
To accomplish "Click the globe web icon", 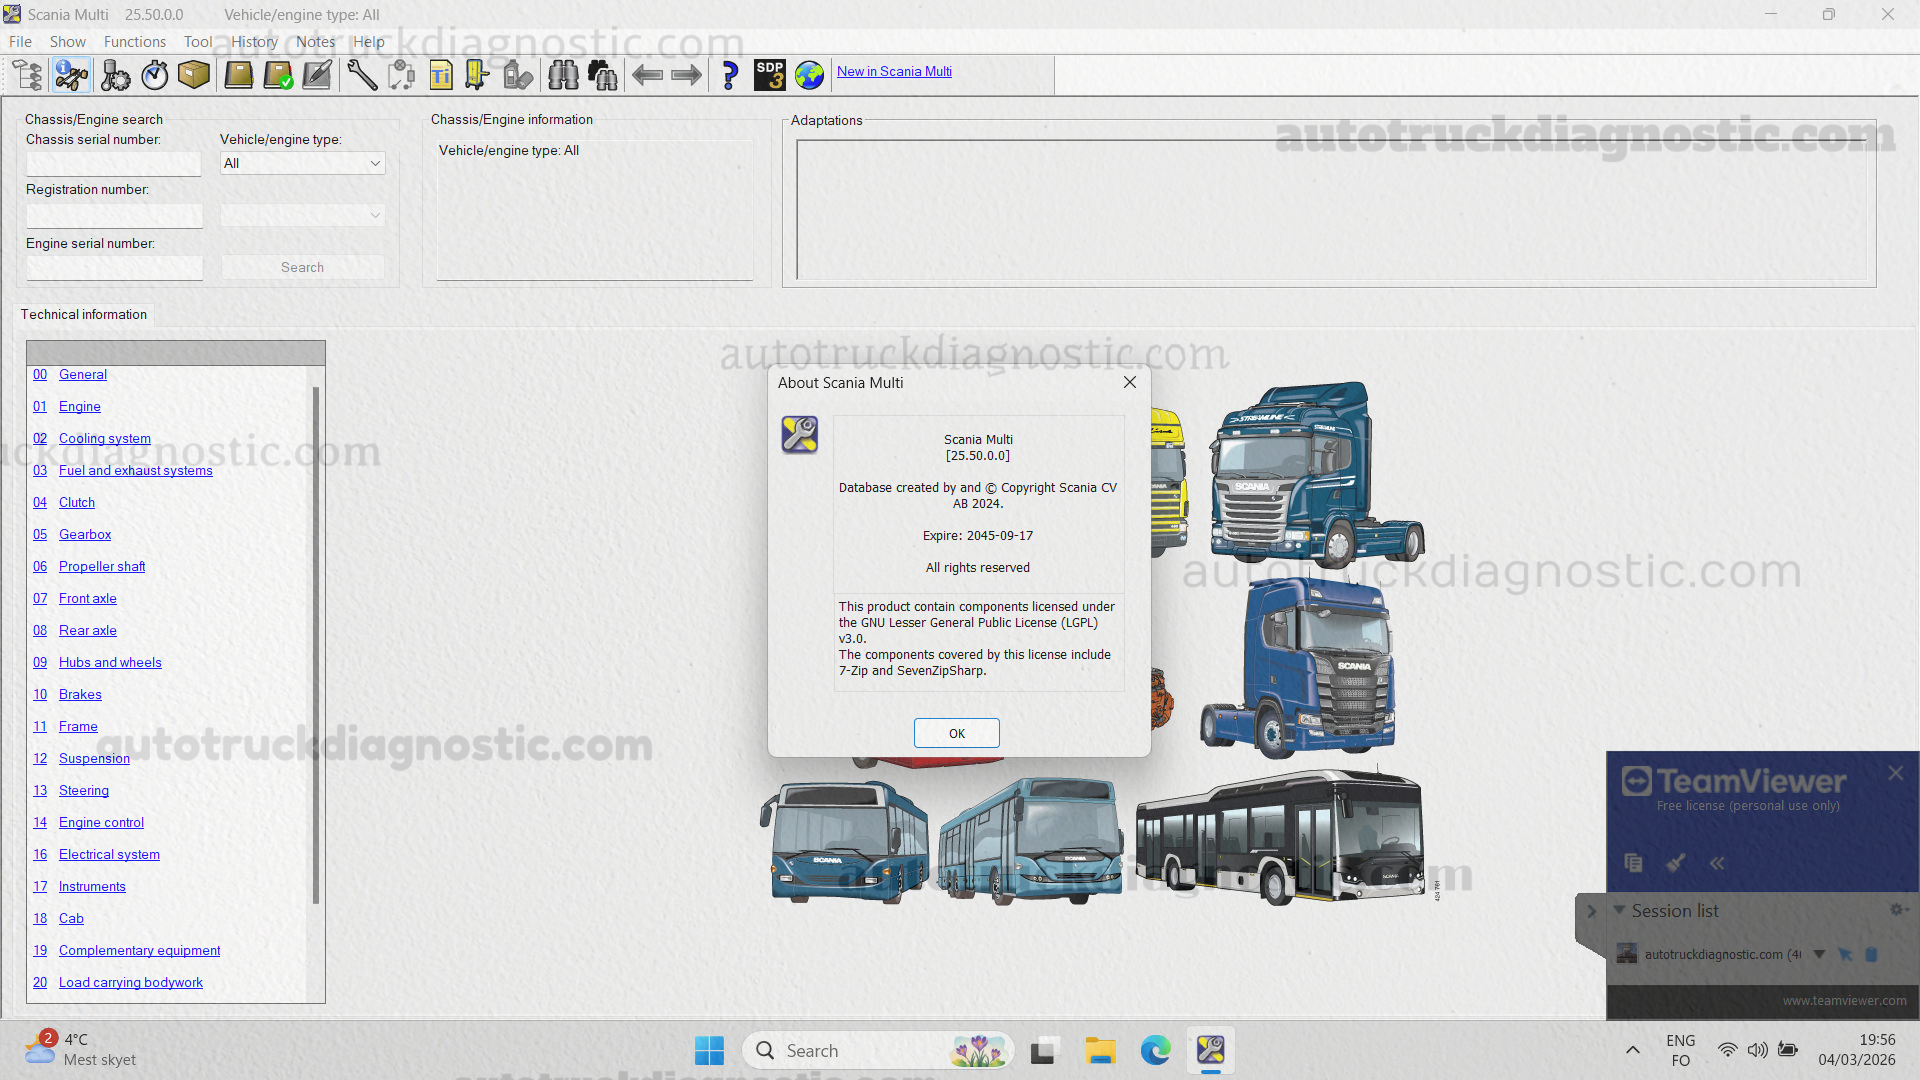I will tap(809, 75).
